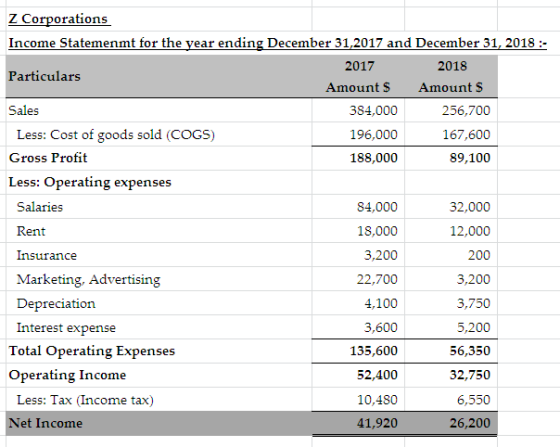This screenshot has width=560, height=447.
Task: Select income tax value 6,550
Action: click(x=474, y=400)
